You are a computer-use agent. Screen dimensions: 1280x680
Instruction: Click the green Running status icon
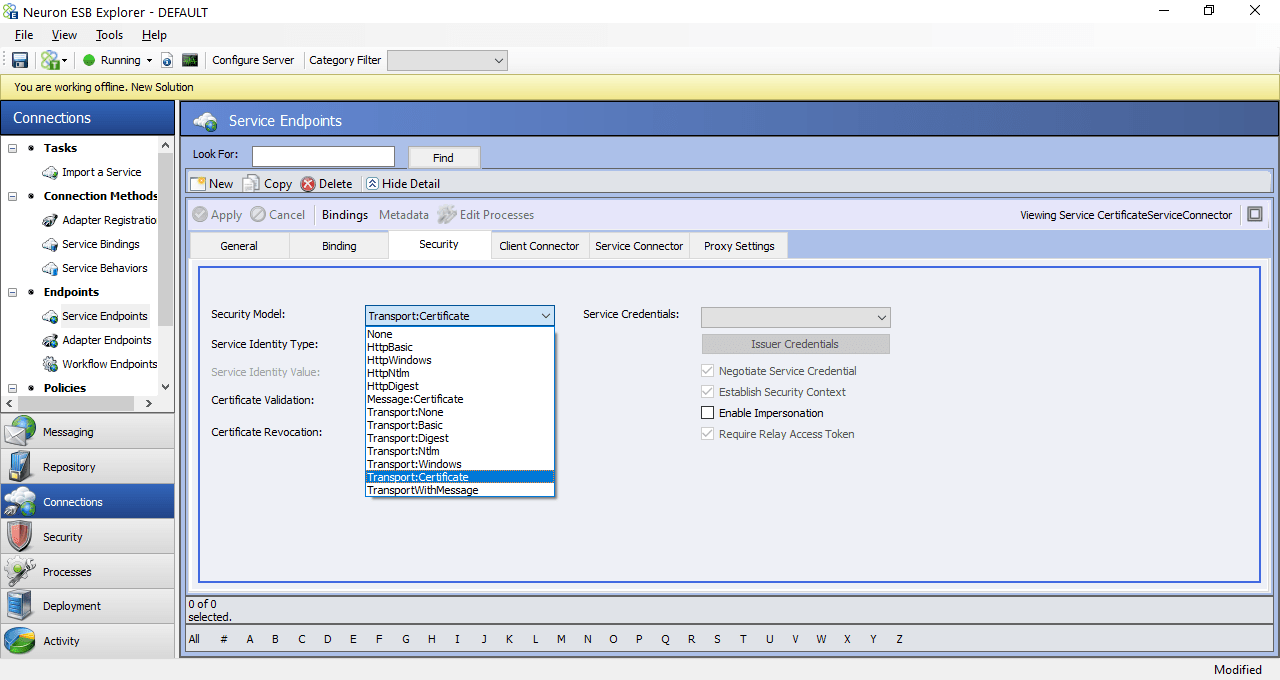[x=89, y=60]
